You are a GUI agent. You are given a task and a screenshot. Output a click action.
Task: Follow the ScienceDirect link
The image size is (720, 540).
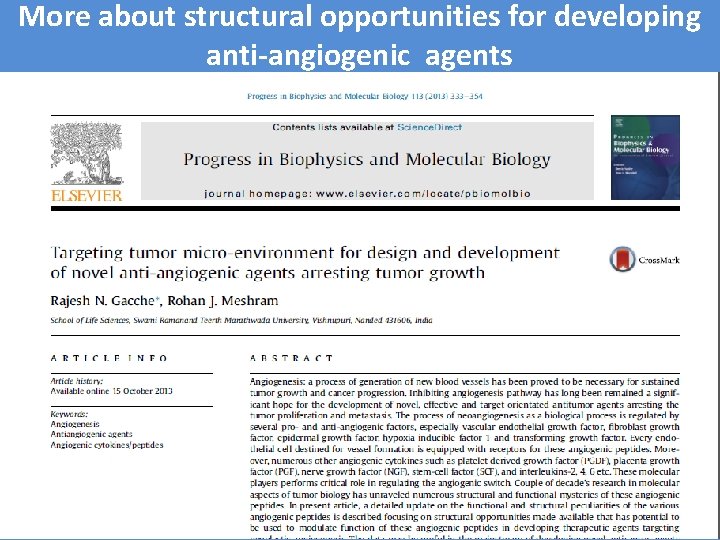[429, 127]
